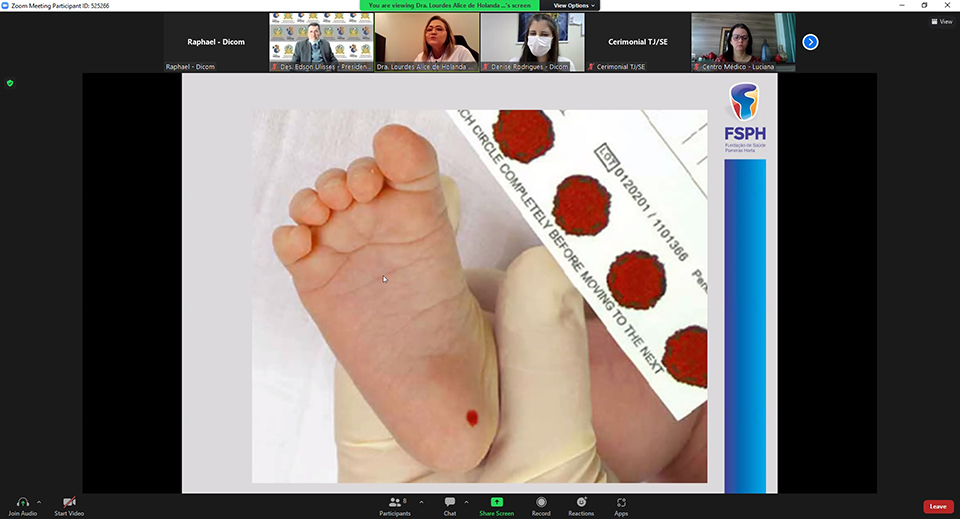The height and width of the screenshot is (519, 960).
Task: Click the green encryption shield icon
Action: [10, 83]
